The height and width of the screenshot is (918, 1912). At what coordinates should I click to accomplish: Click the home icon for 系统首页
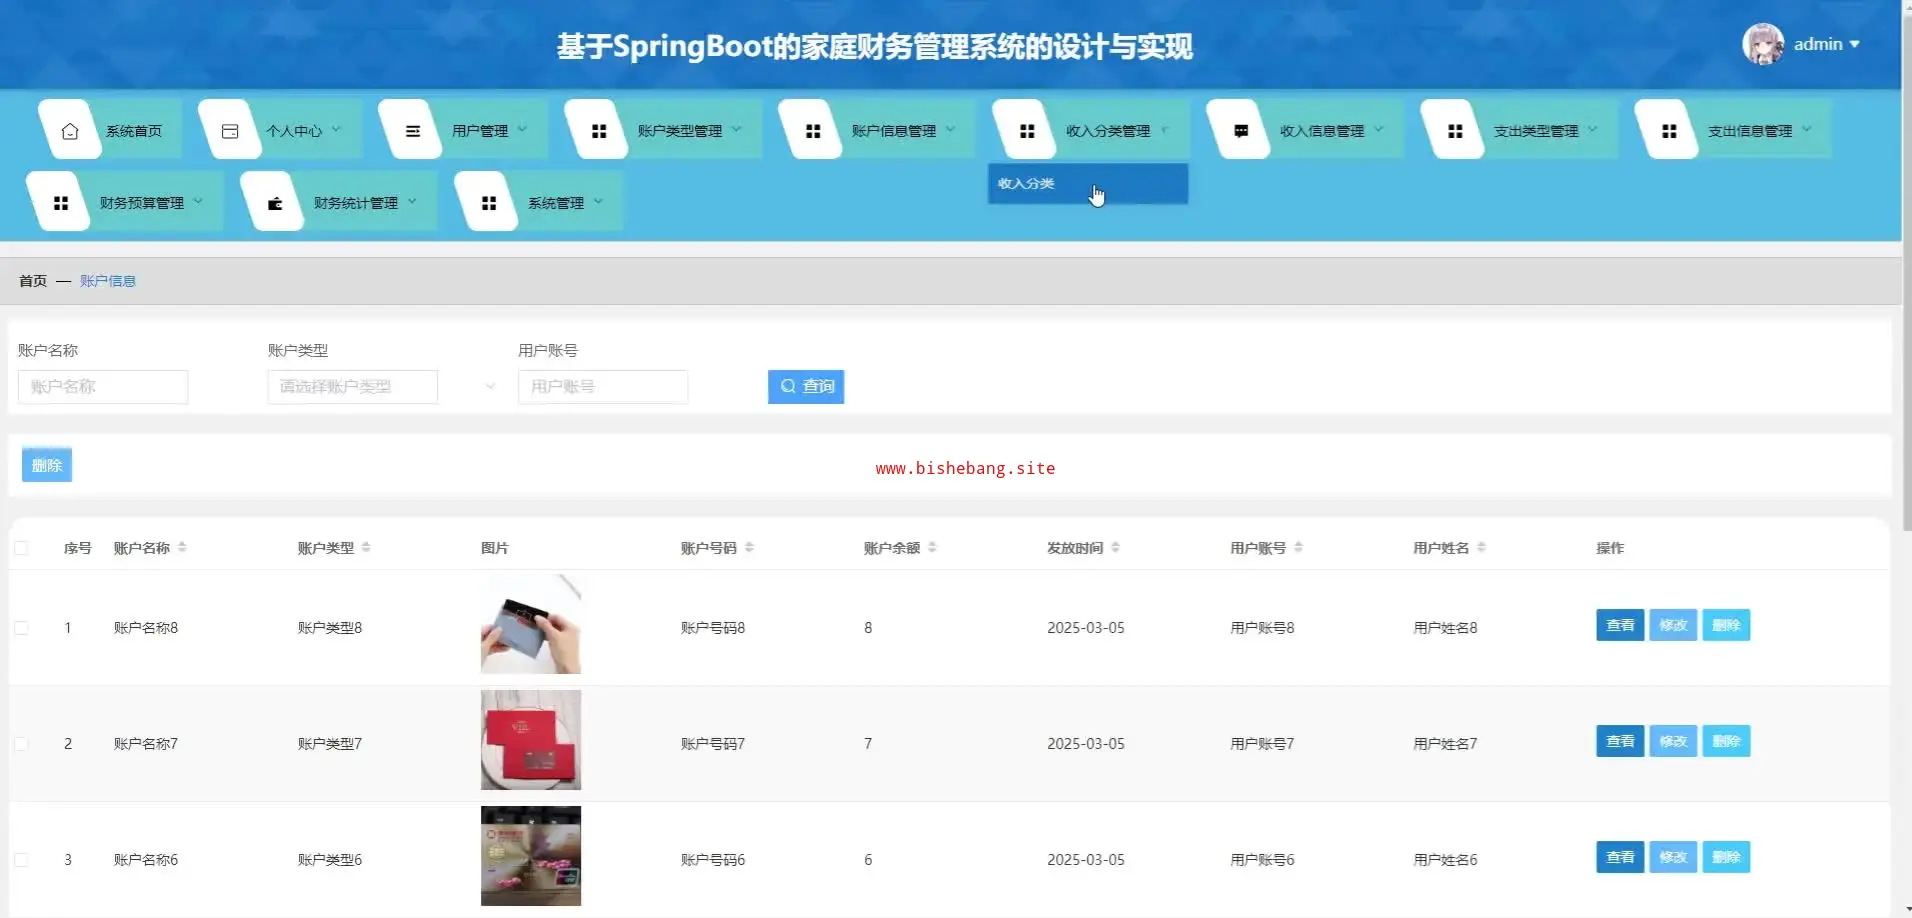[x=70, y=131]
